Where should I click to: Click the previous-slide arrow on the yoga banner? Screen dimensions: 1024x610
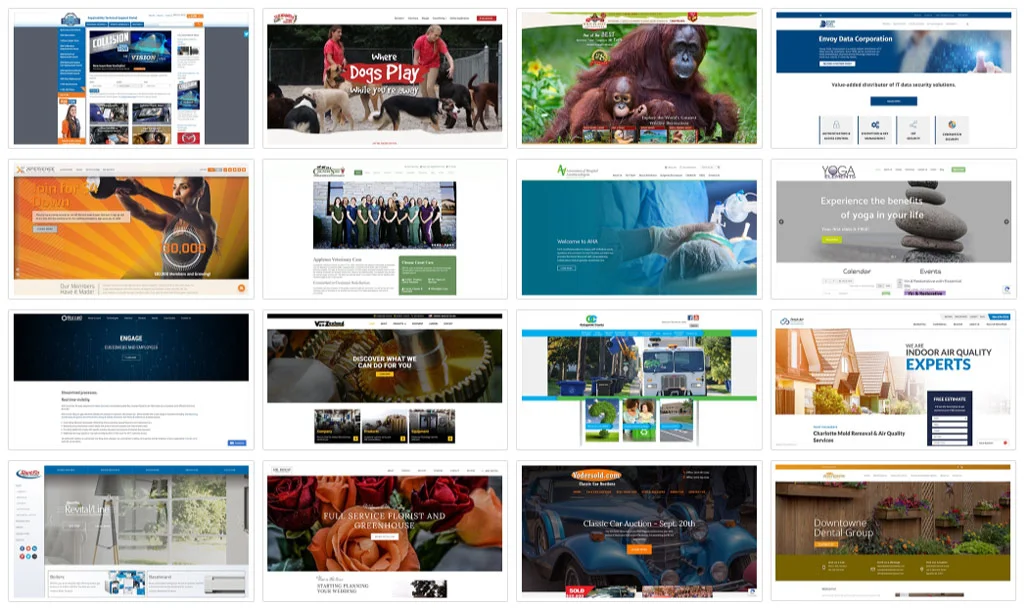781,222
